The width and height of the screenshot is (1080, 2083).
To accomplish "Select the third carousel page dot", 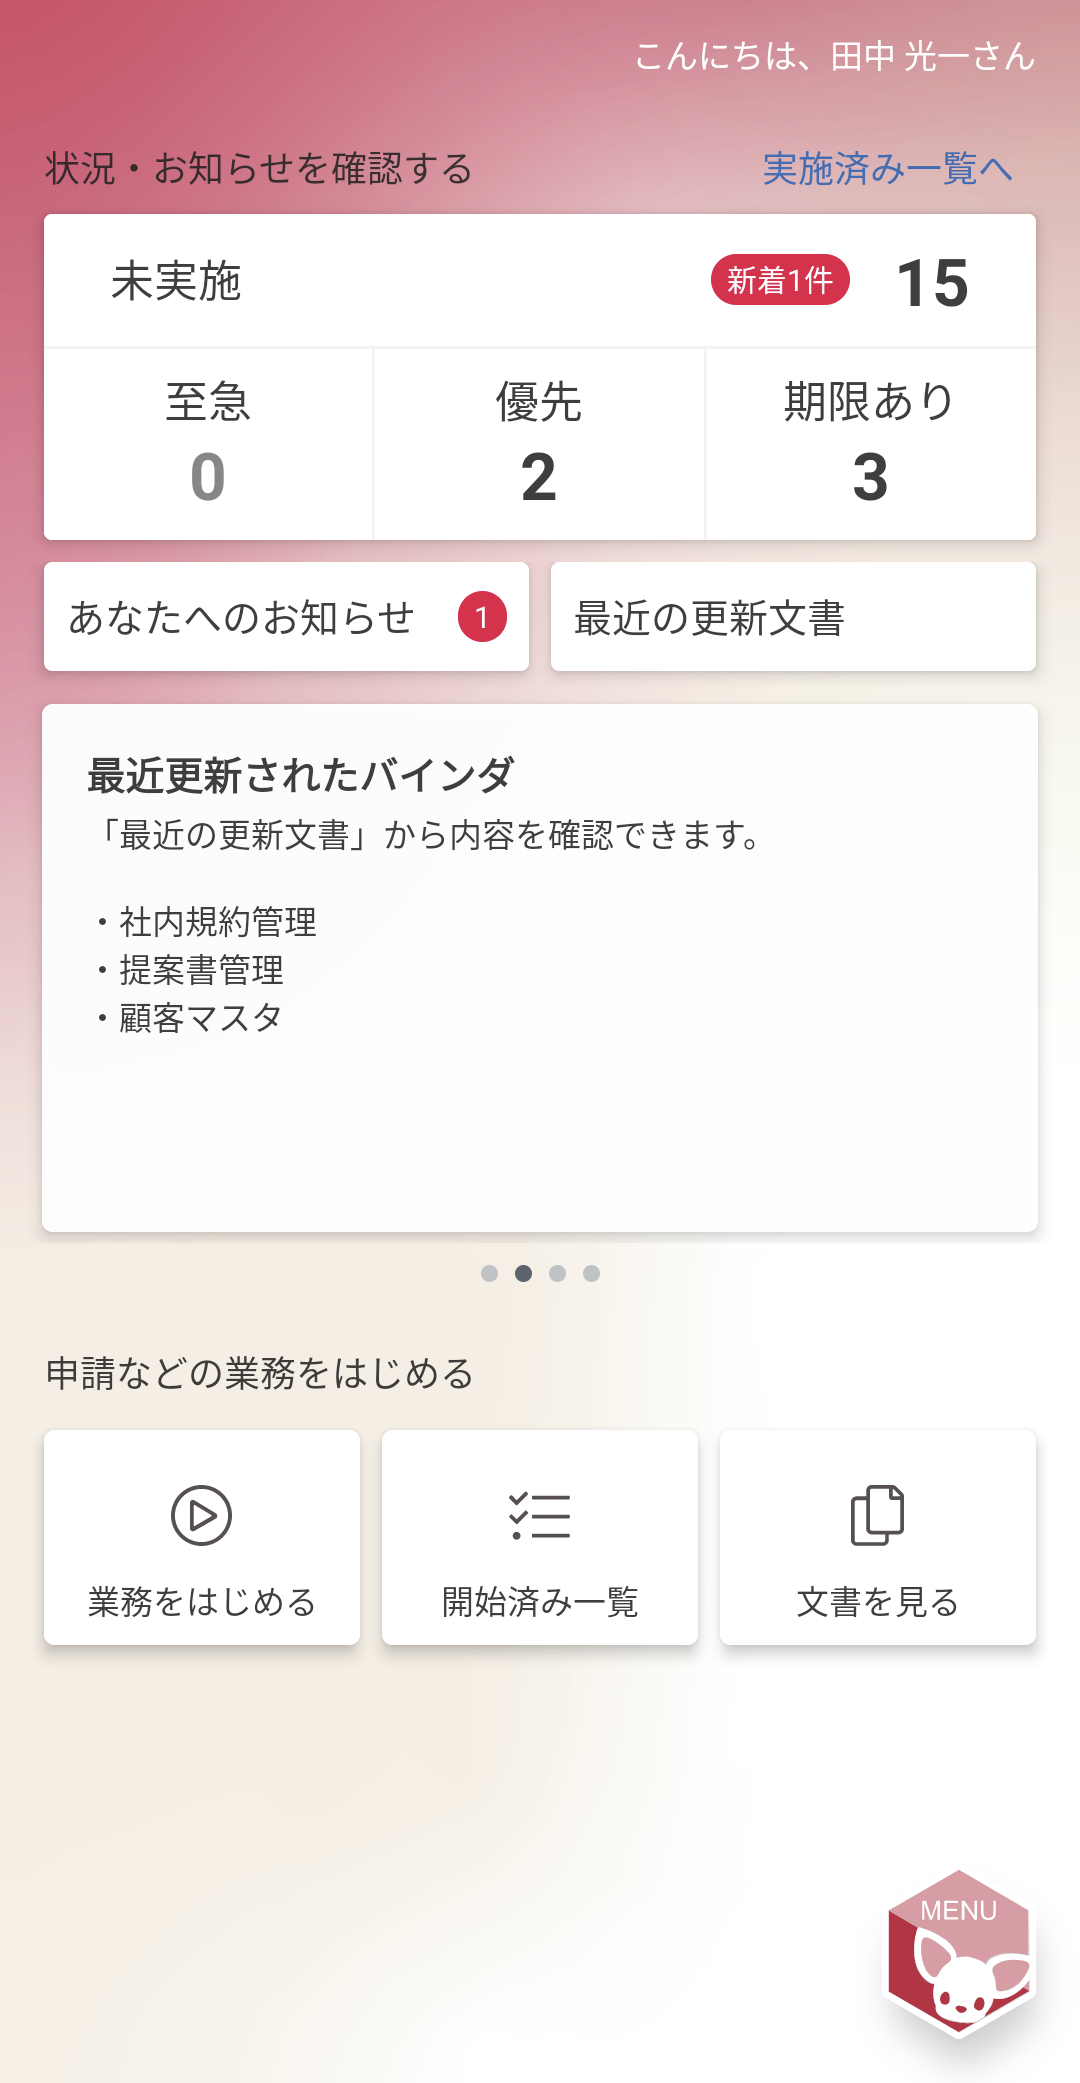I will (x=557, y=1273).
